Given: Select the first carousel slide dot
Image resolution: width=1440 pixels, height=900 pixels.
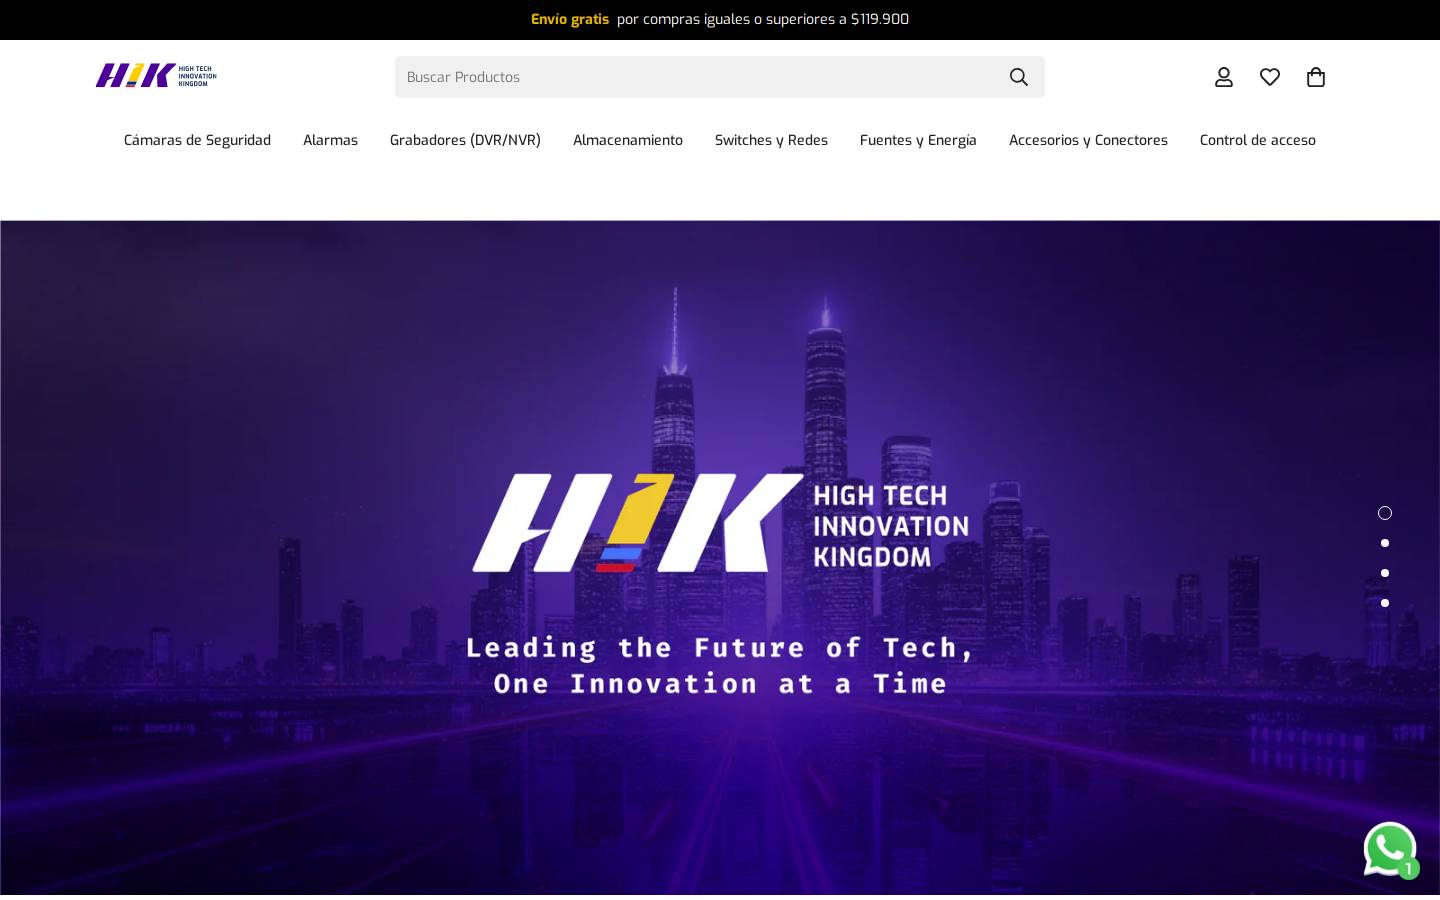Looking at the screenshot, I should point(1385,513).
